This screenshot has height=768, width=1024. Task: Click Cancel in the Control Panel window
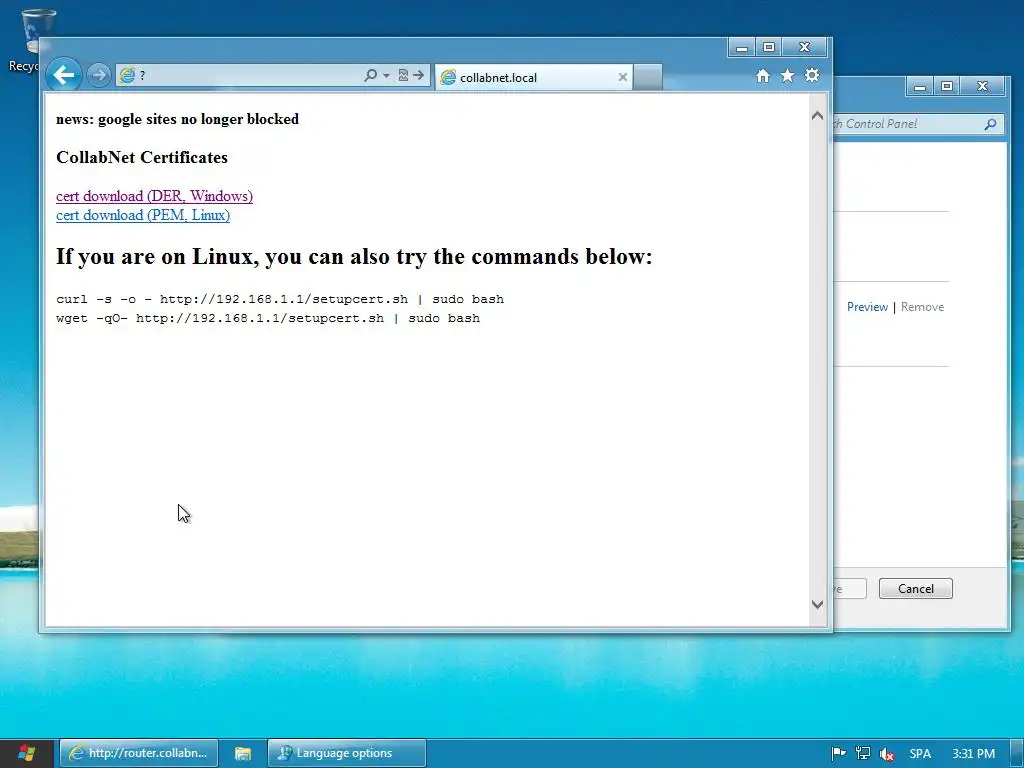(916, 588)
